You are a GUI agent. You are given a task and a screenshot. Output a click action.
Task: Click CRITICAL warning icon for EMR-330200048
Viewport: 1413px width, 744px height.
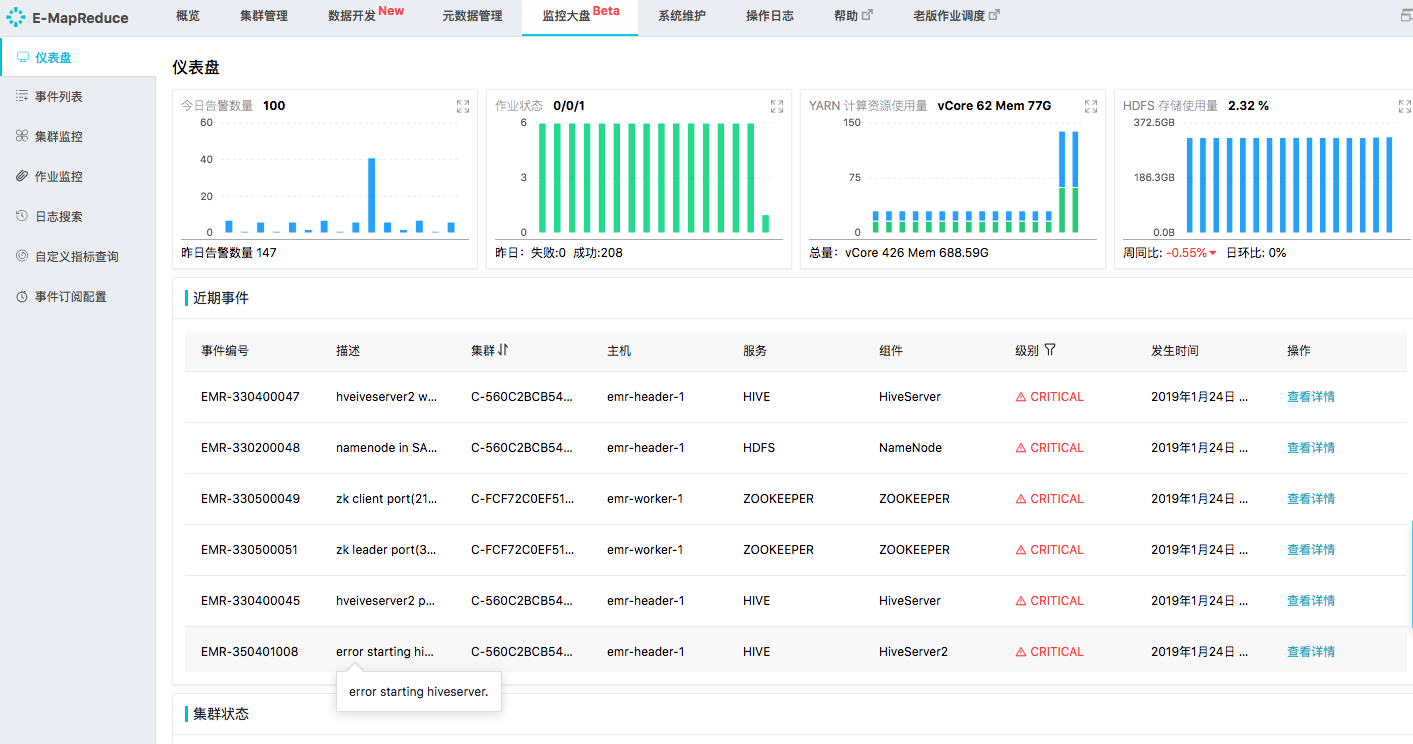[1021, 448]
